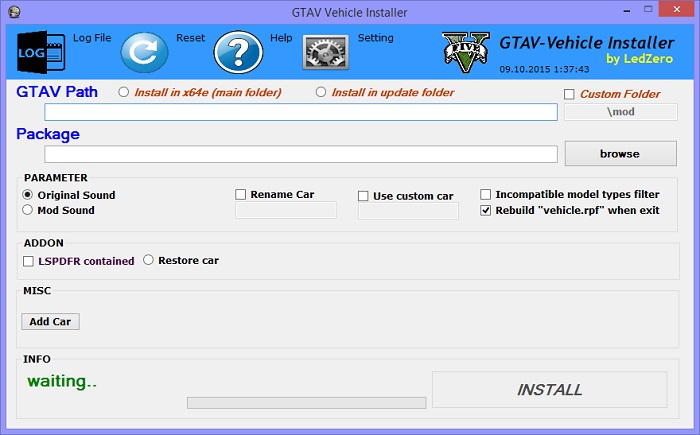Image resolution: width=700 pixels, height=435 pixels.
Task: Click the Add Car button
Action: pyautogui.click(x=50, y=322)
